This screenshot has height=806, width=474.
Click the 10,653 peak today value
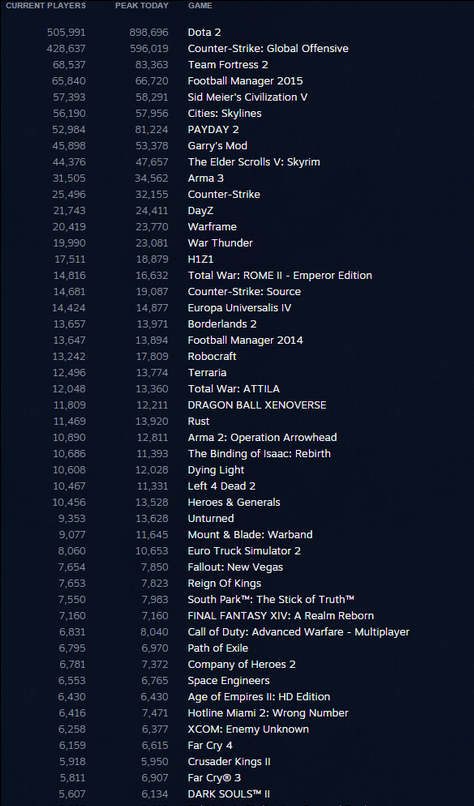(152, 551)
